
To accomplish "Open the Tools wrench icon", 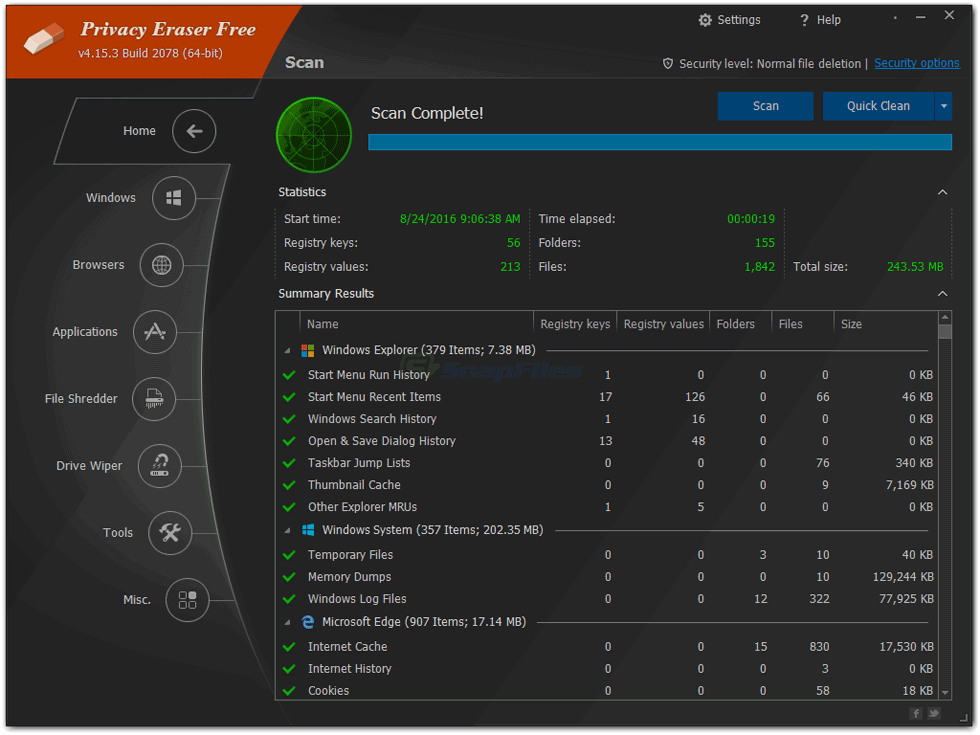I will (170, 533).
